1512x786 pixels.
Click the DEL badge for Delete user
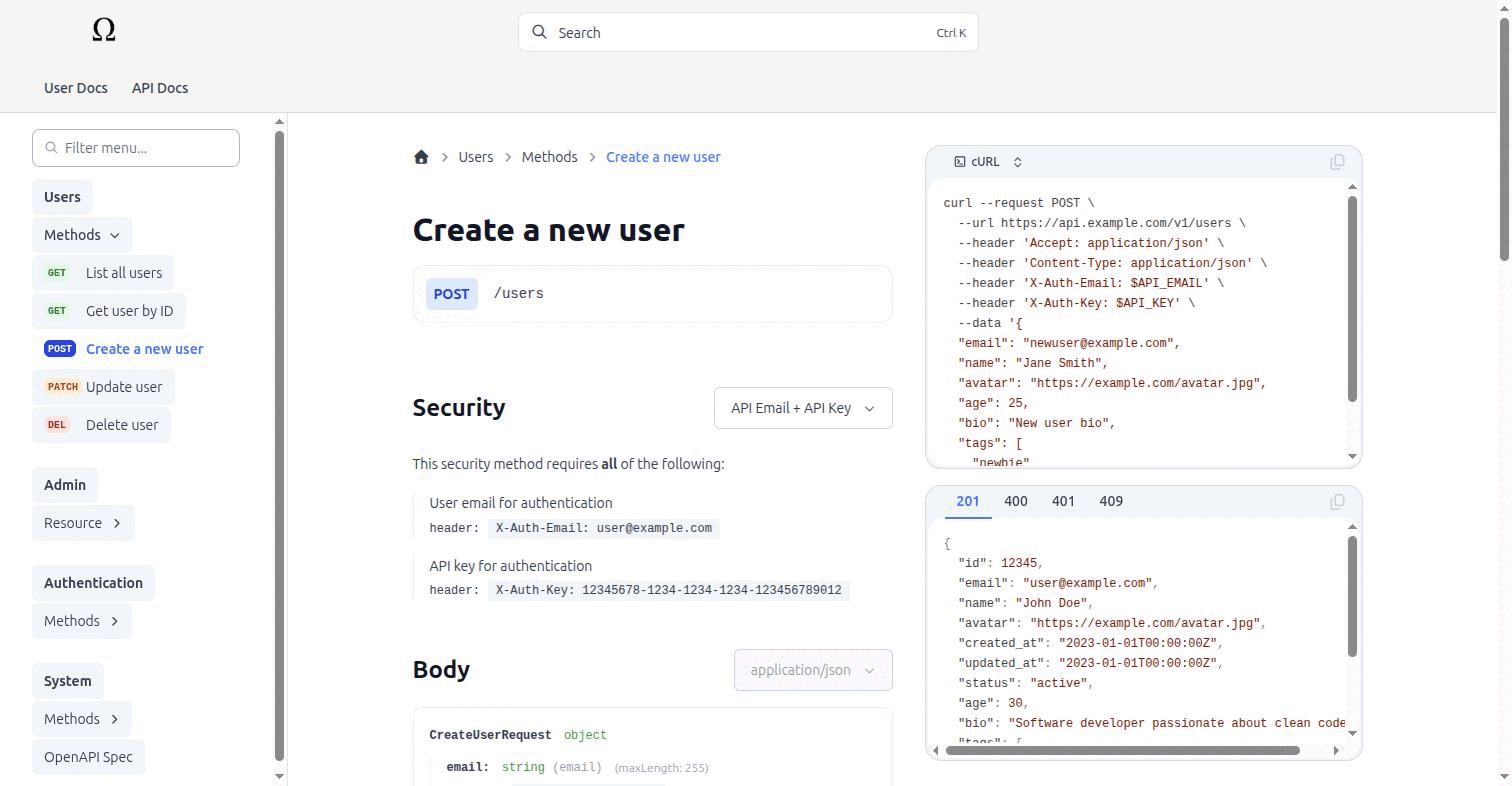[57, 425]
